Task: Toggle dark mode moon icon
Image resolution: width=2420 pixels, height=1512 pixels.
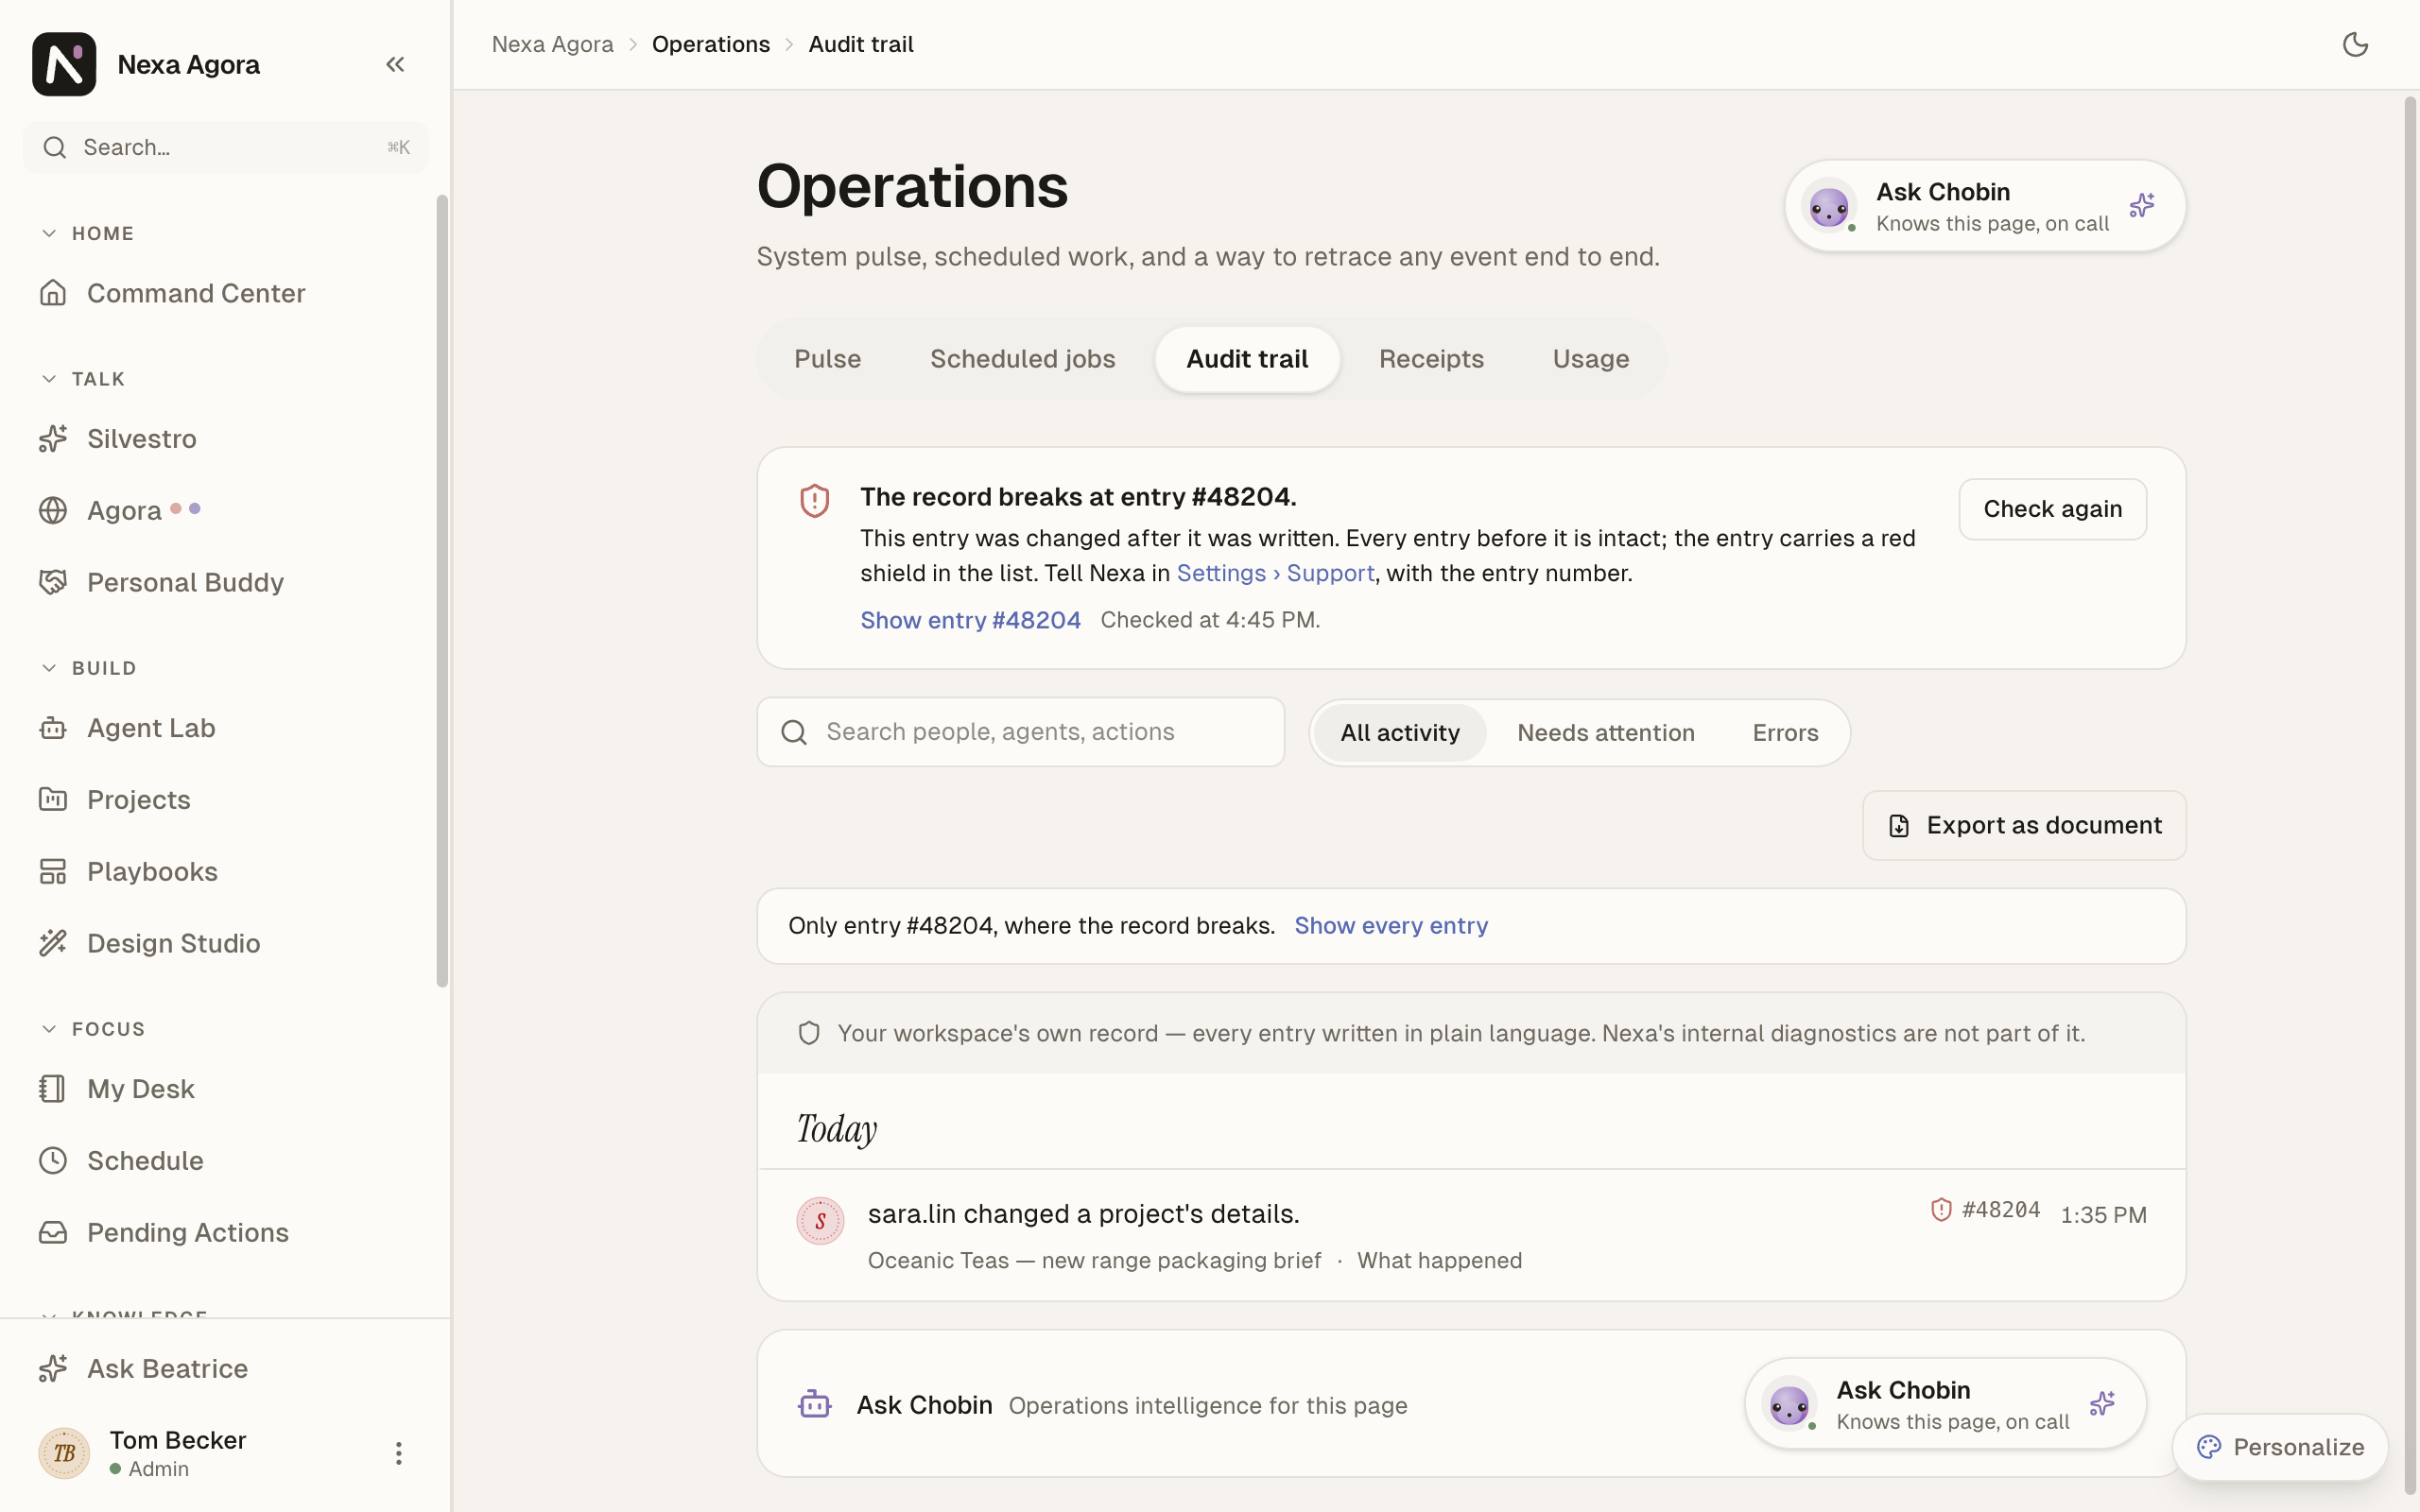Action: (2355, 44)
